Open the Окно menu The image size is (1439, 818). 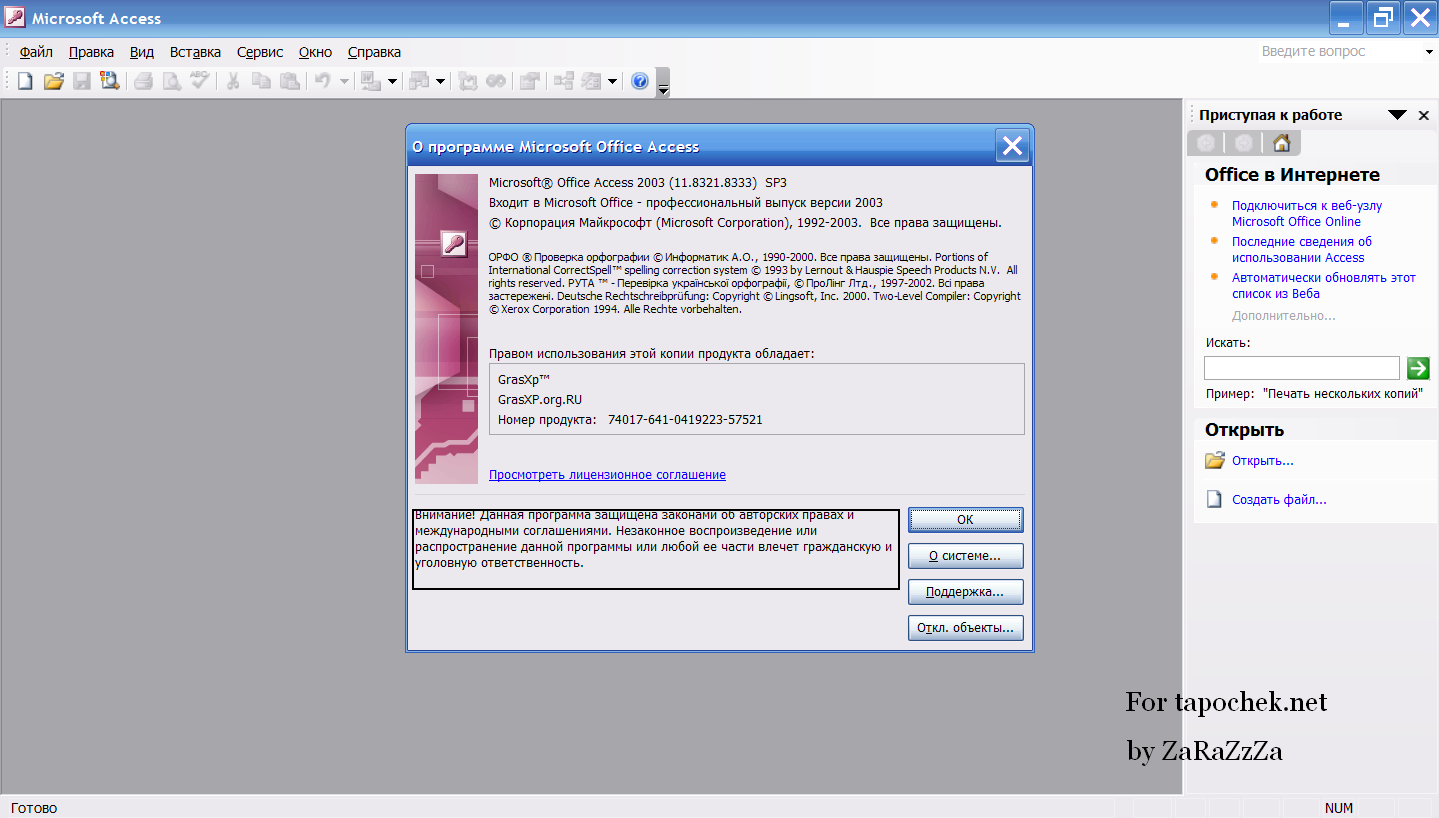click(315, 52)
